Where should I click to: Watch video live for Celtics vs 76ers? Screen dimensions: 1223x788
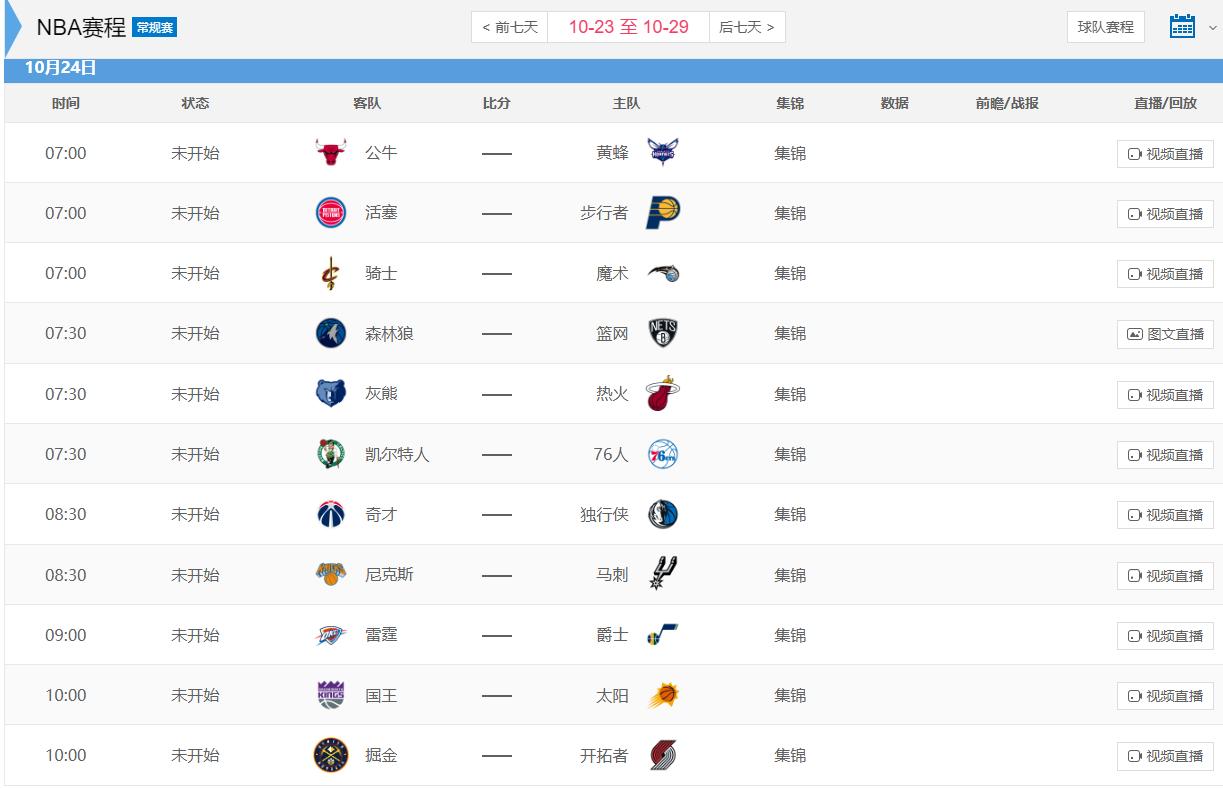[1165, 455]
